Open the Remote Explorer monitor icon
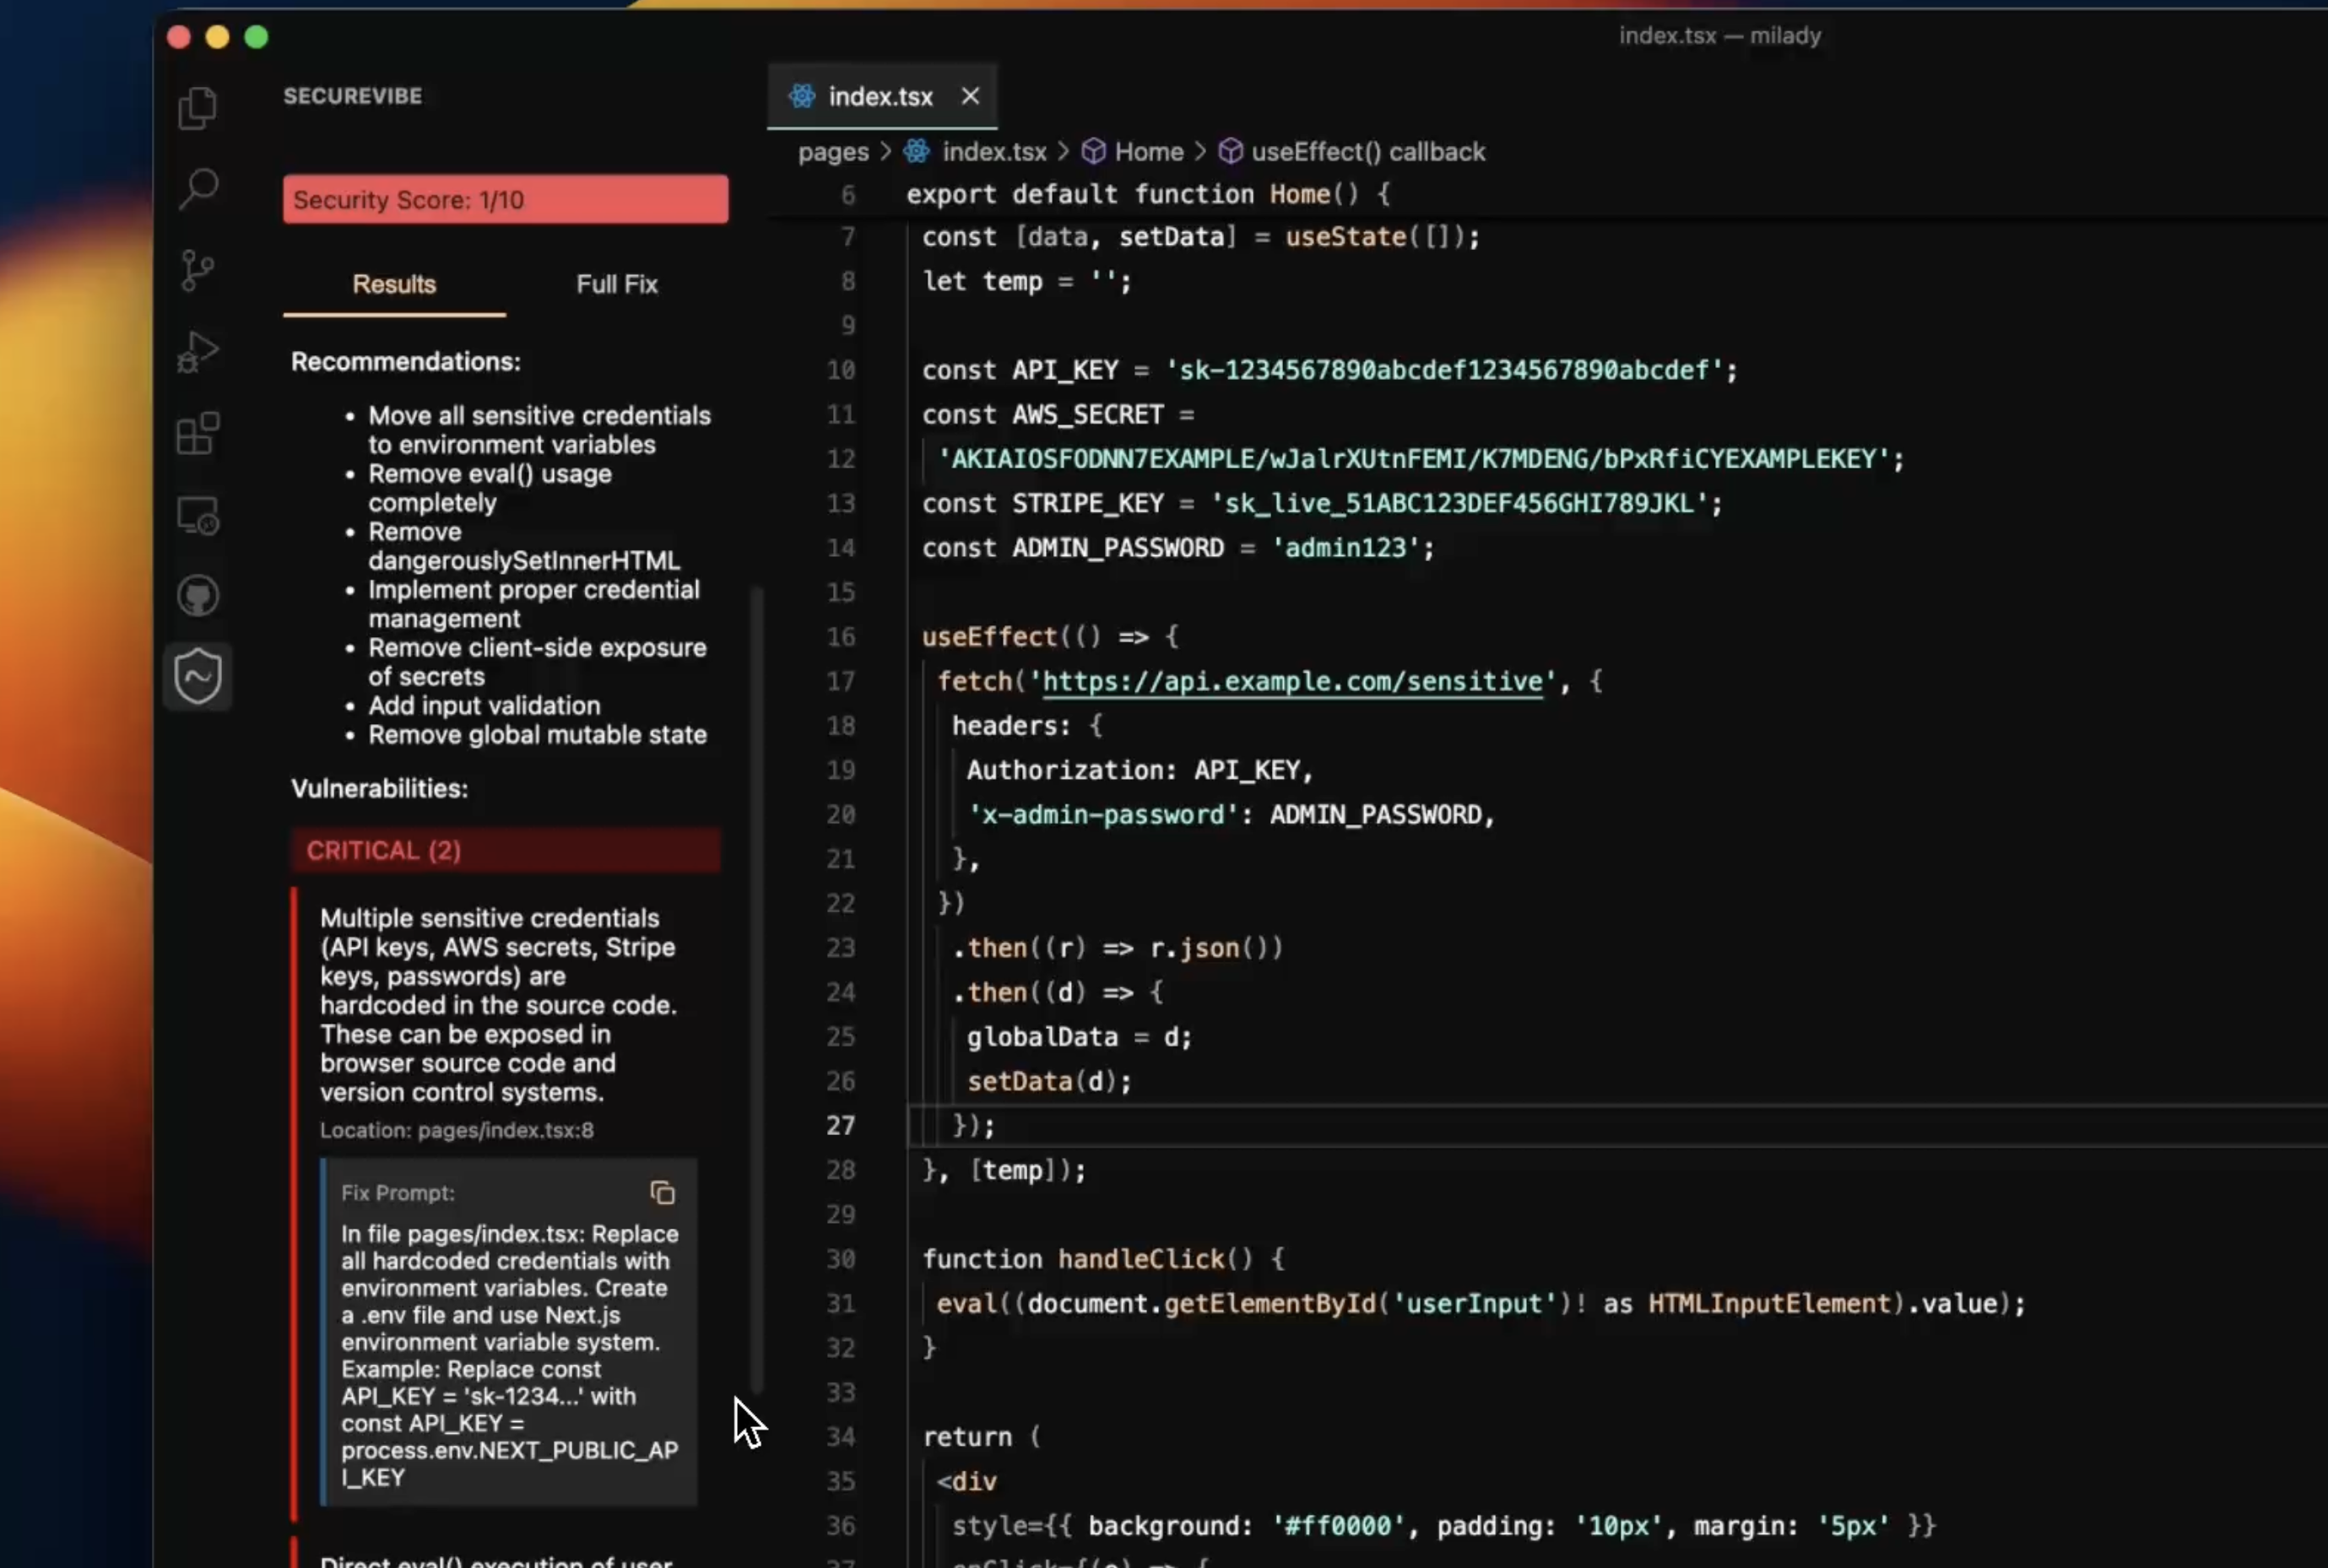The width and height of the screenshot is (2328, 1568). tap(197, 516)
